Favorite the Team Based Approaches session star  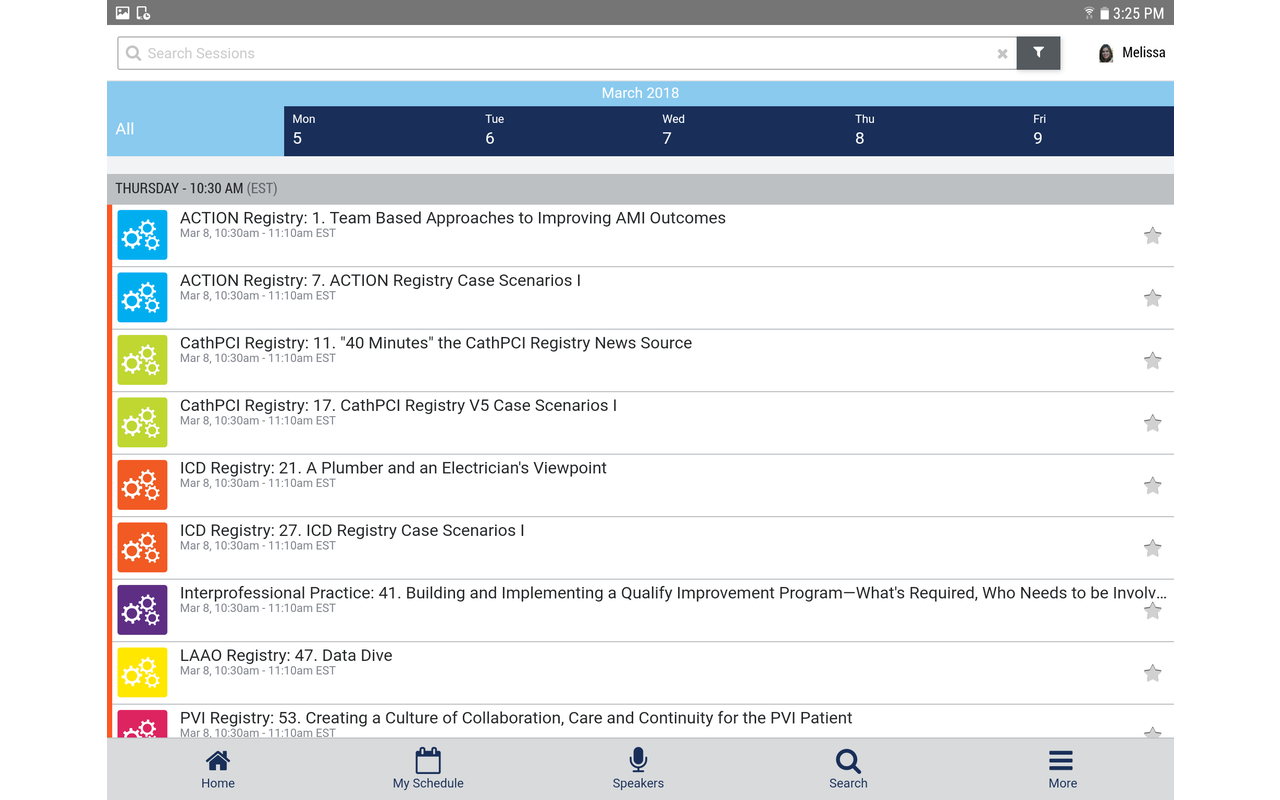tap(1152, 236)
